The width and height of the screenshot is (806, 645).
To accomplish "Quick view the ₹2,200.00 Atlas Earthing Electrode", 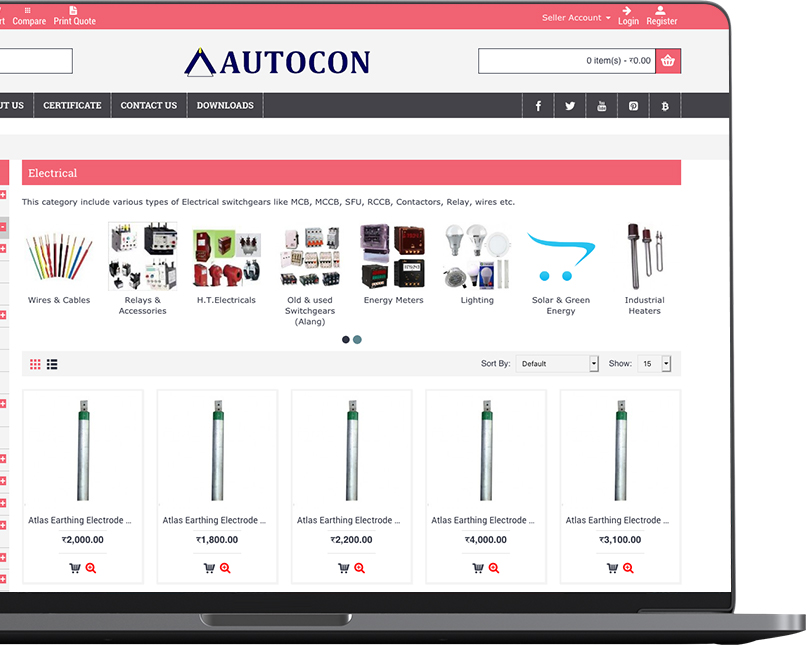I will 360,568.
